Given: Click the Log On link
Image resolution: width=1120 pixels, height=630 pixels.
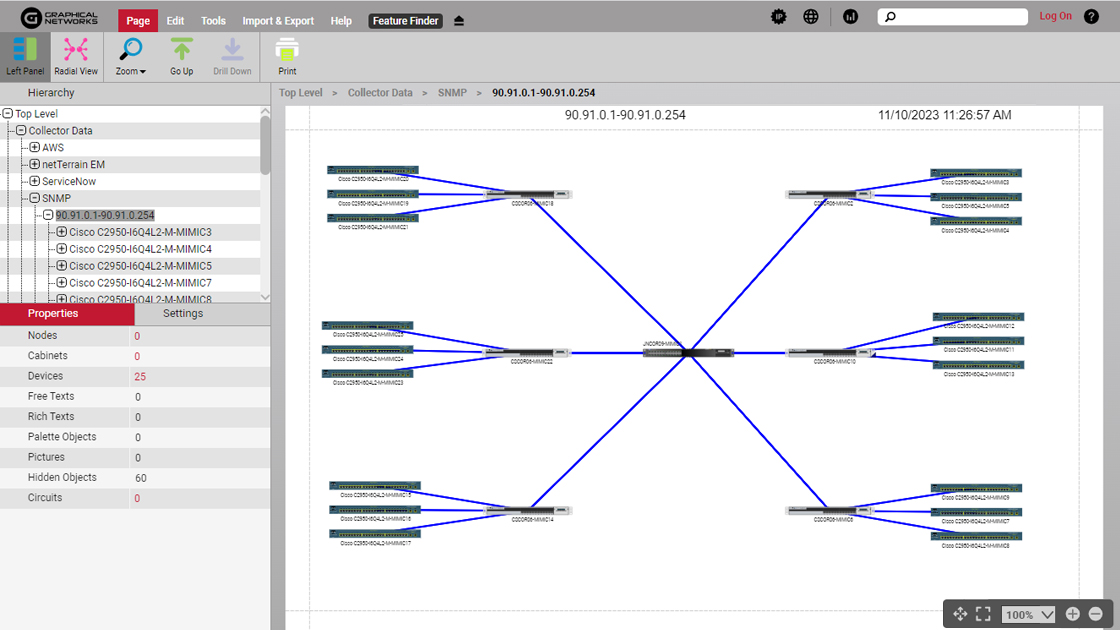Looking at the screenshot, I should [1055, 16].
